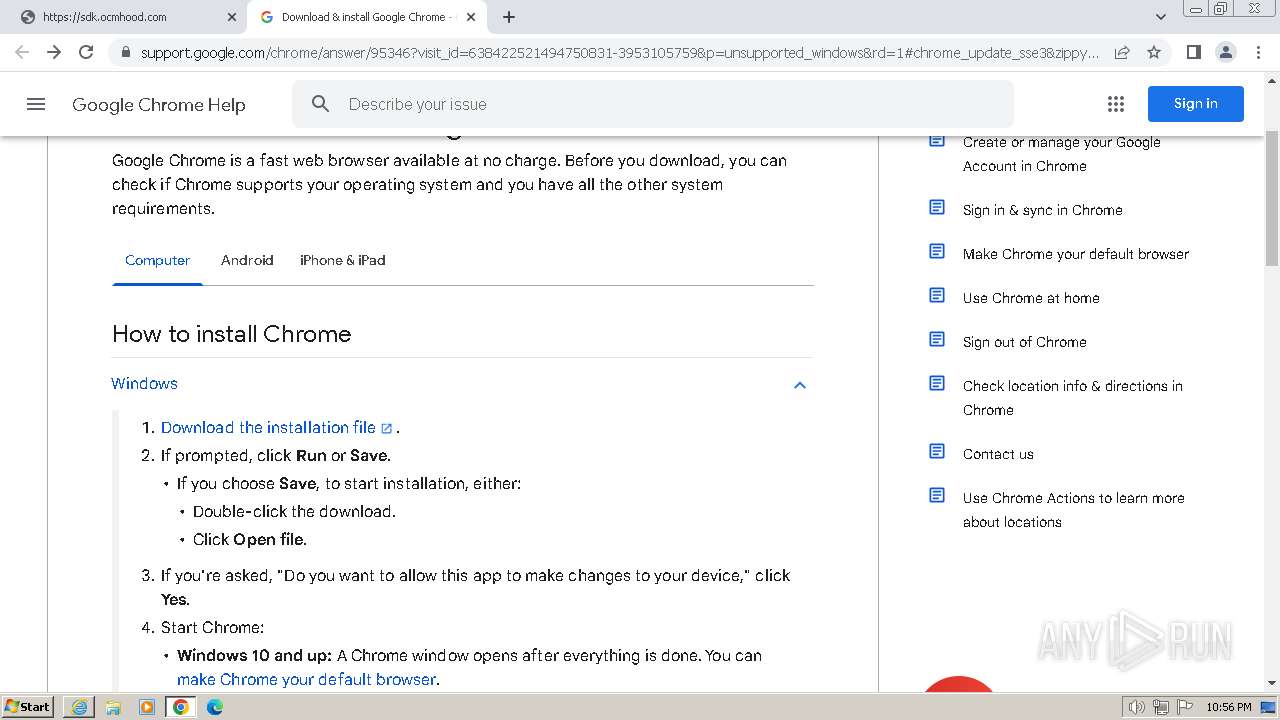Switch to the Android tab
The image size is (1280, 720).
247,260
